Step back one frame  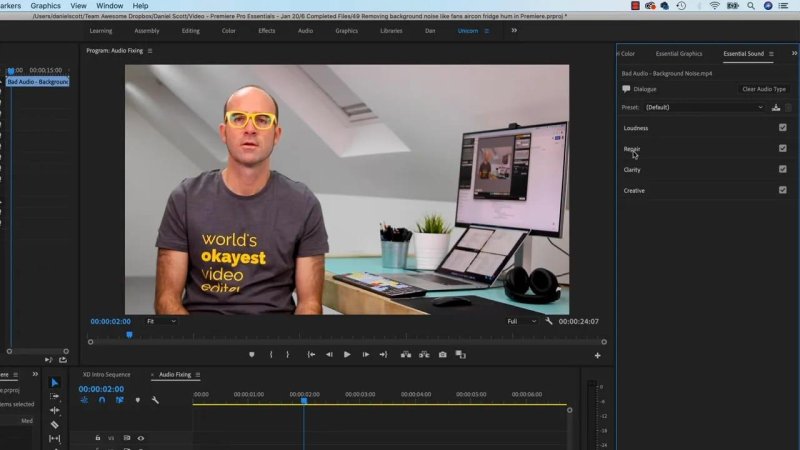(x=329, y=355)
